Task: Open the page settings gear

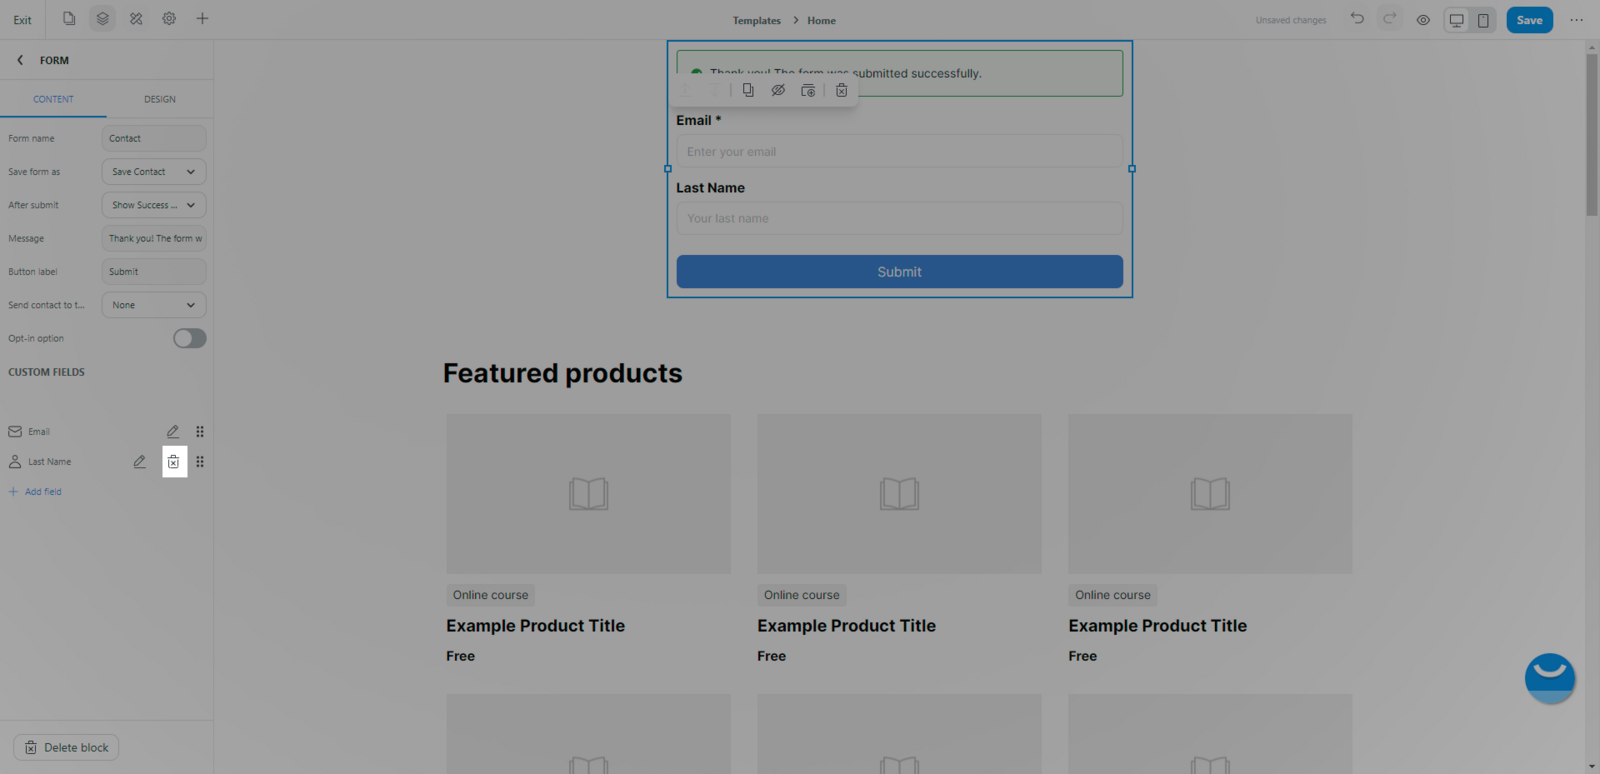Action: click(169, 19)
